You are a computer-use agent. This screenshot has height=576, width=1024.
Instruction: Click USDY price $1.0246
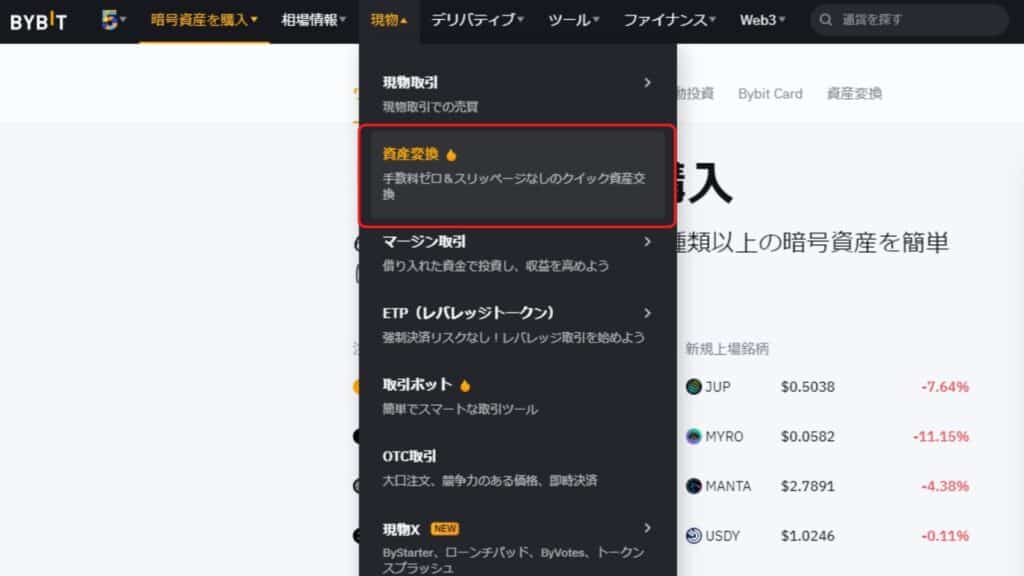[808, 536]
